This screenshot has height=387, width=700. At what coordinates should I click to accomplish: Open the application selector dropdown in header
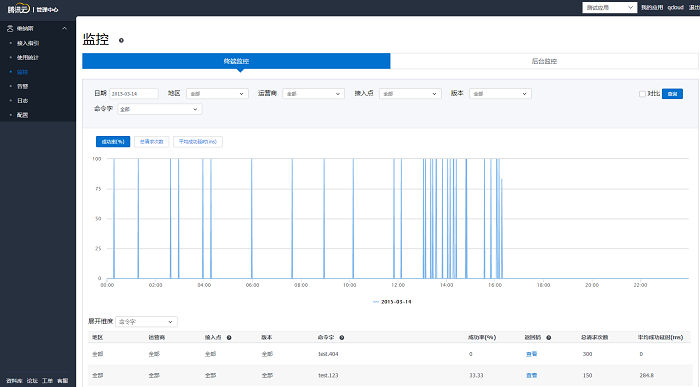[x=609, y=8]
